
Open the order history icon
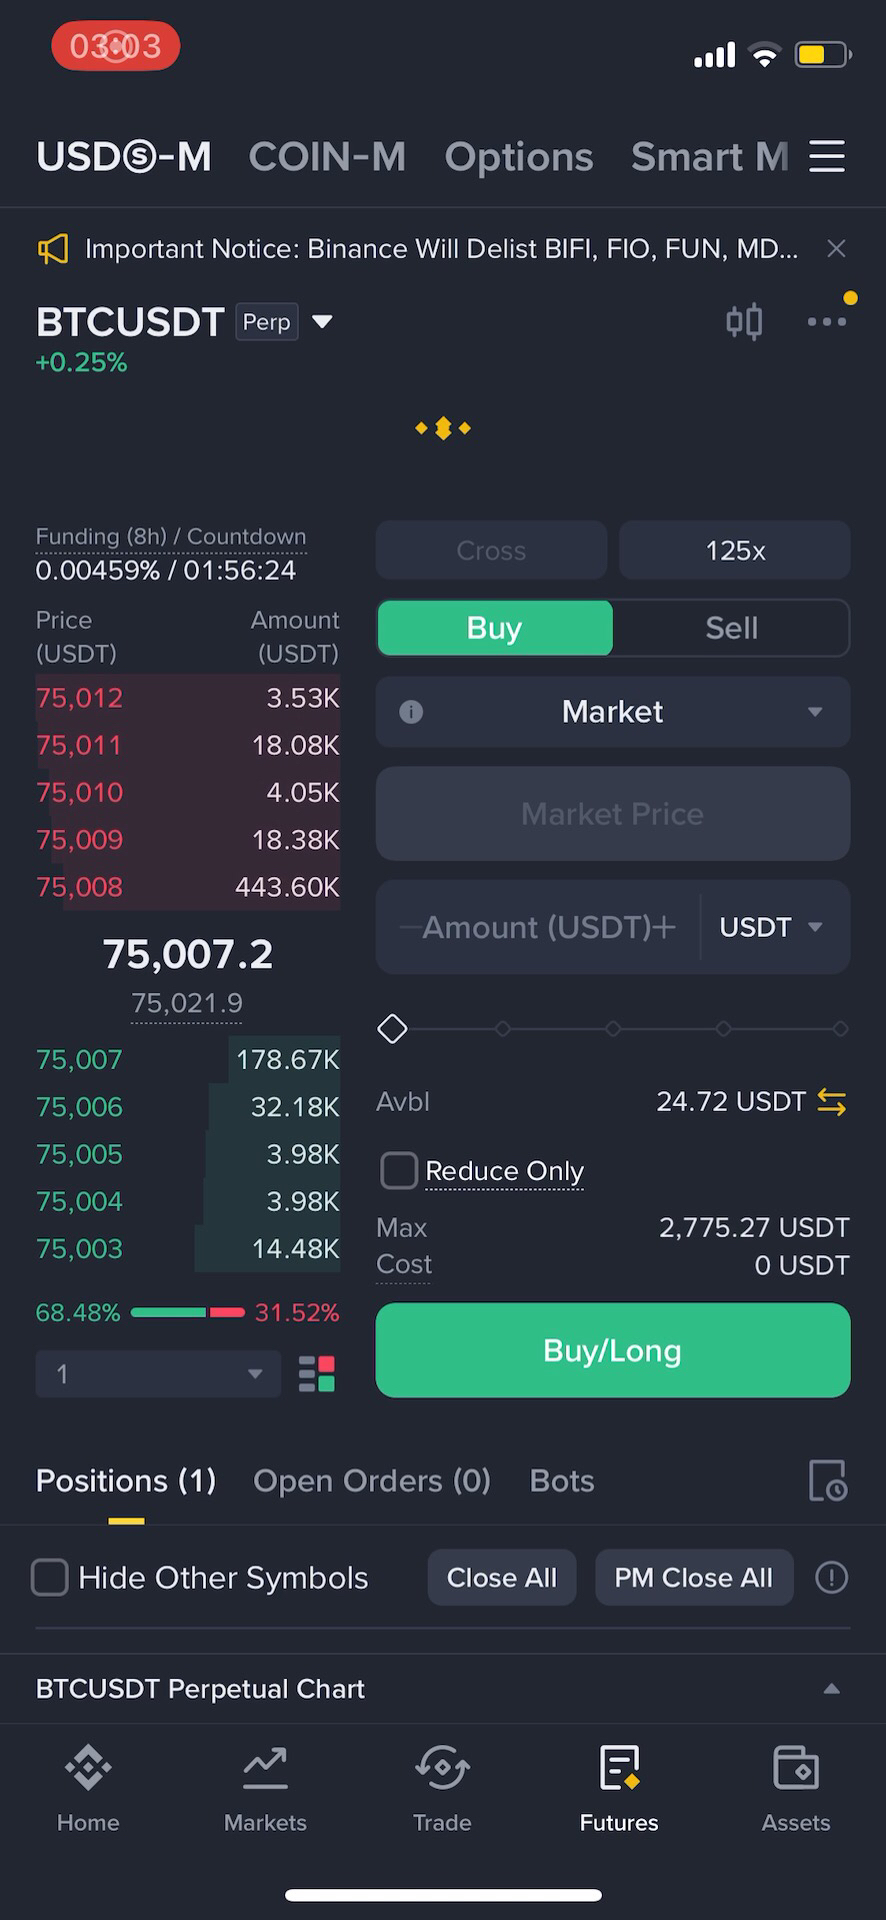pos(828,1481)
